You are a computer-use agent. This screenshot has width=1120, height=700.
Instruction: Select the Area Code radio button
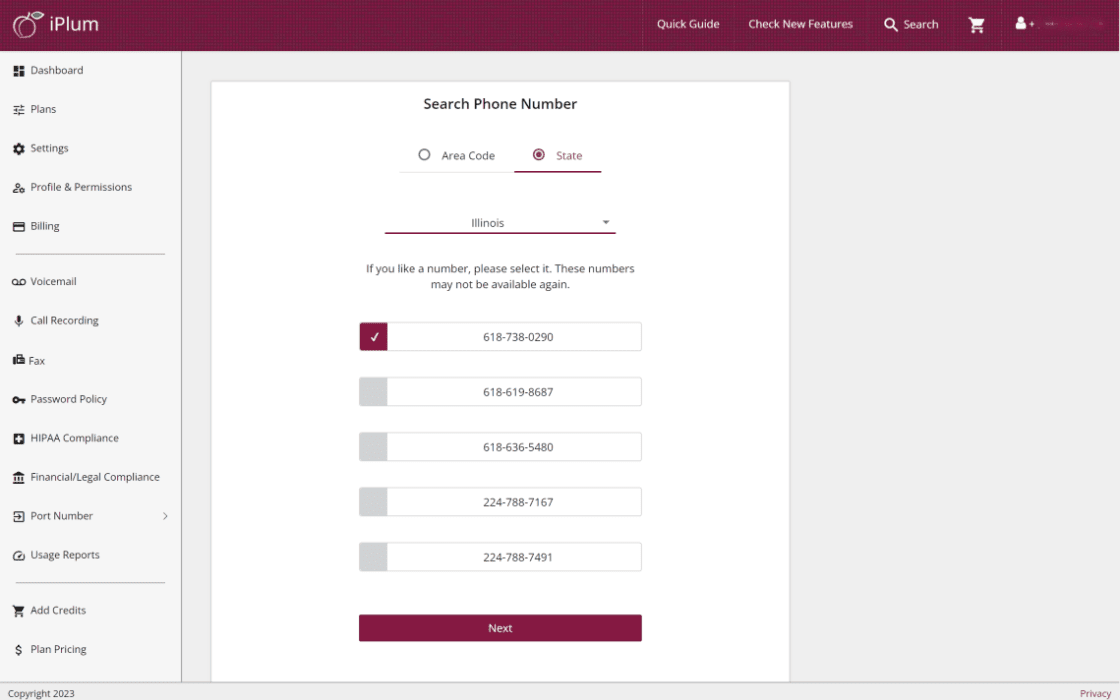pos(425,155)
